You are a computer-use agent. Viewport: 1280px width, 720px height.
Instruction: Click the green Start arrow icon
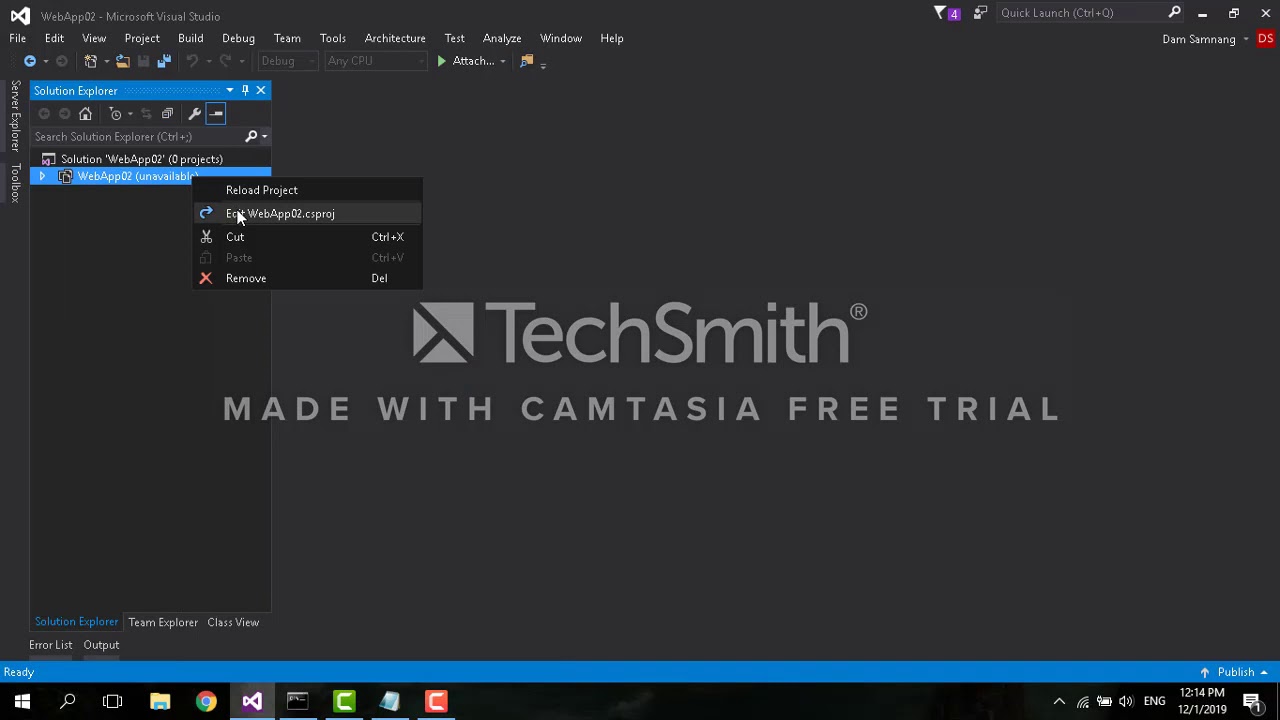(441, 61)
